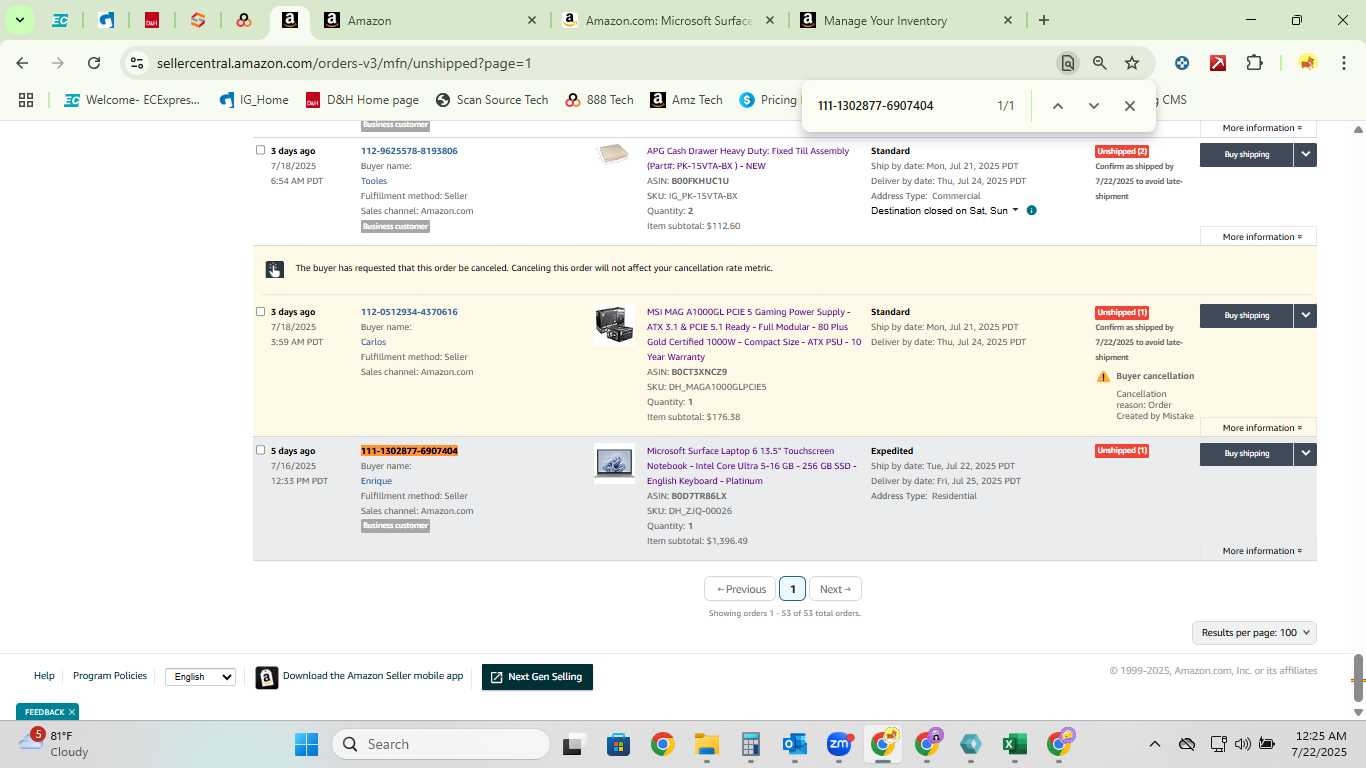Close the find-in-page bar
Screen dimensions: 1366x768
click(1130, 106)
